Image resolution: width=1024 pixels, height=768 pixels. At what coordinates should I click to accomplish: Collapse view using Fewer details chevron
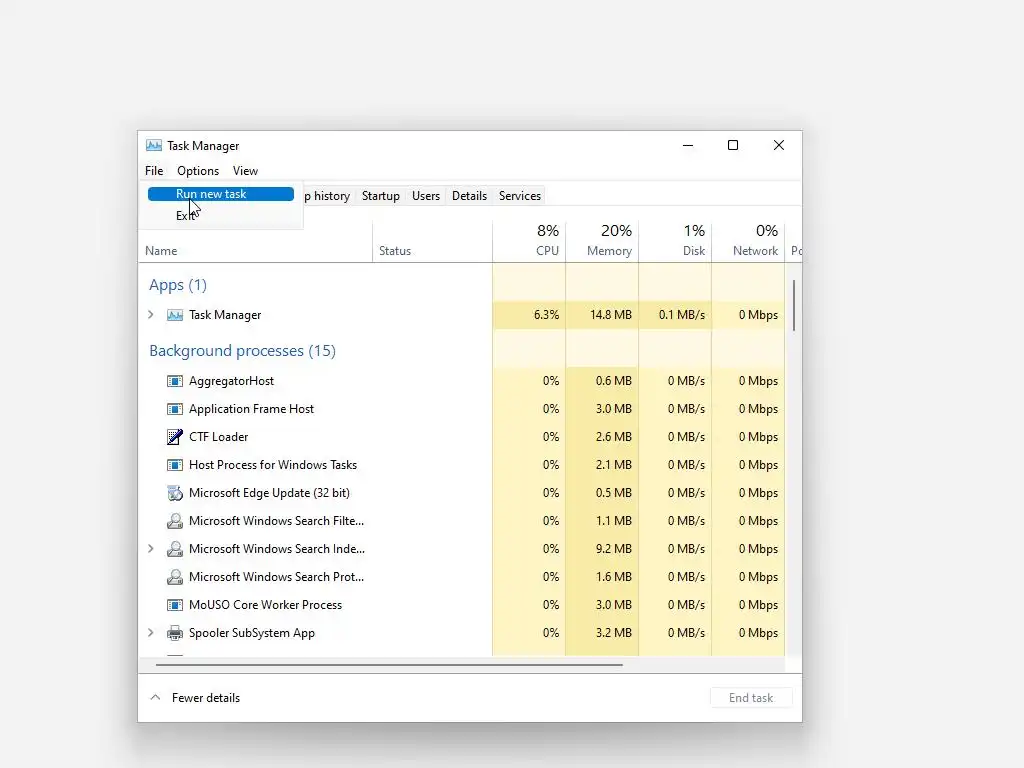click(x=155, y=697)
